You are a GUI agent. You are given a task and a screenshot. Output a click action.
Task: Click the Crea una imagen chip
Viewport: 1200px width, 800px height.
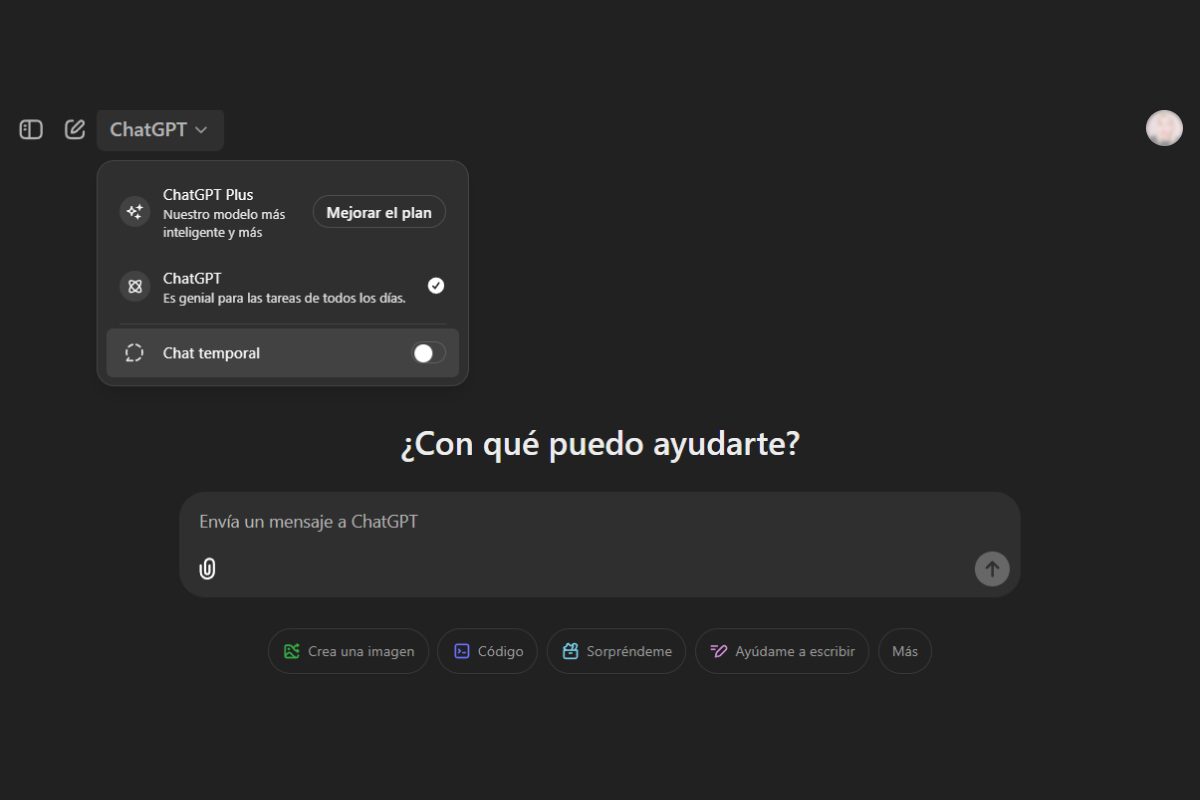tap(348, 650)
